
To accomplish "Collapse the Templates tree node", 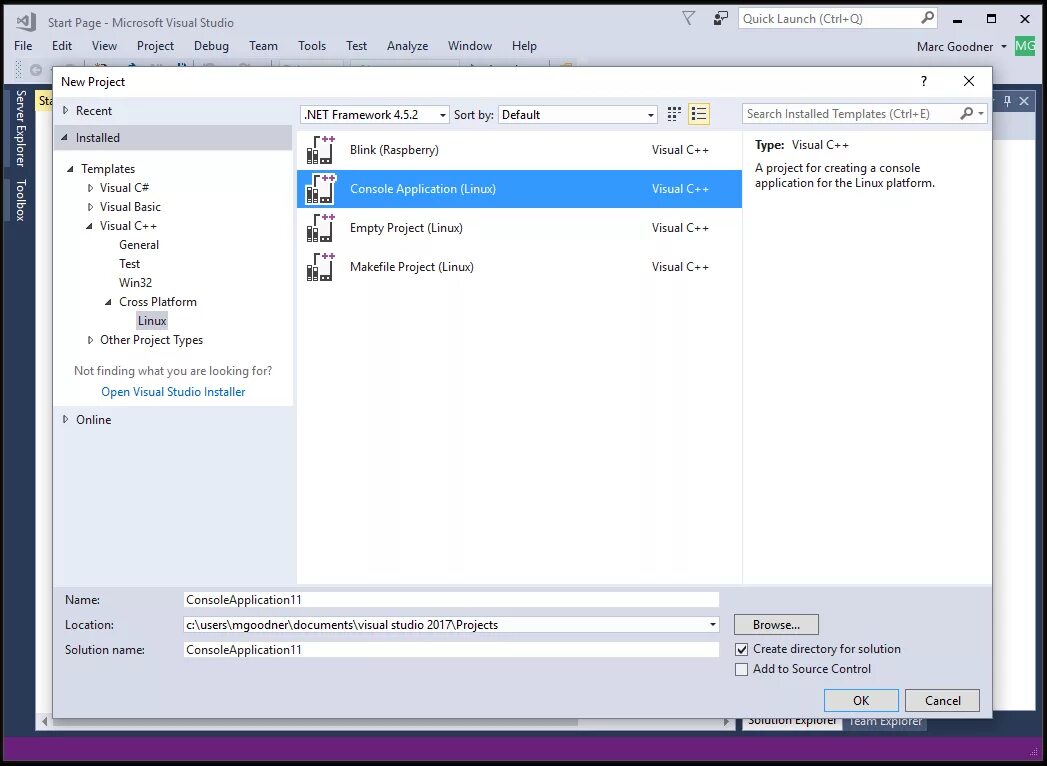I will 70,169.
